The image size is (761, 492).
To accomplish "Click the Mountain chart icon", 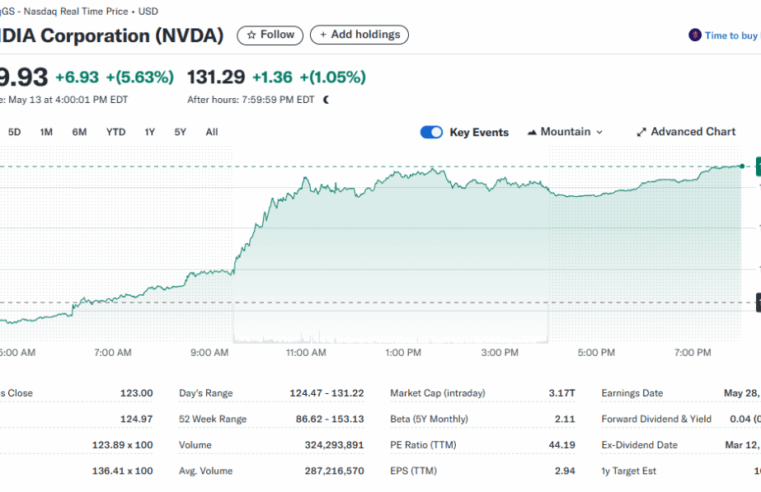I will [532, 132].
